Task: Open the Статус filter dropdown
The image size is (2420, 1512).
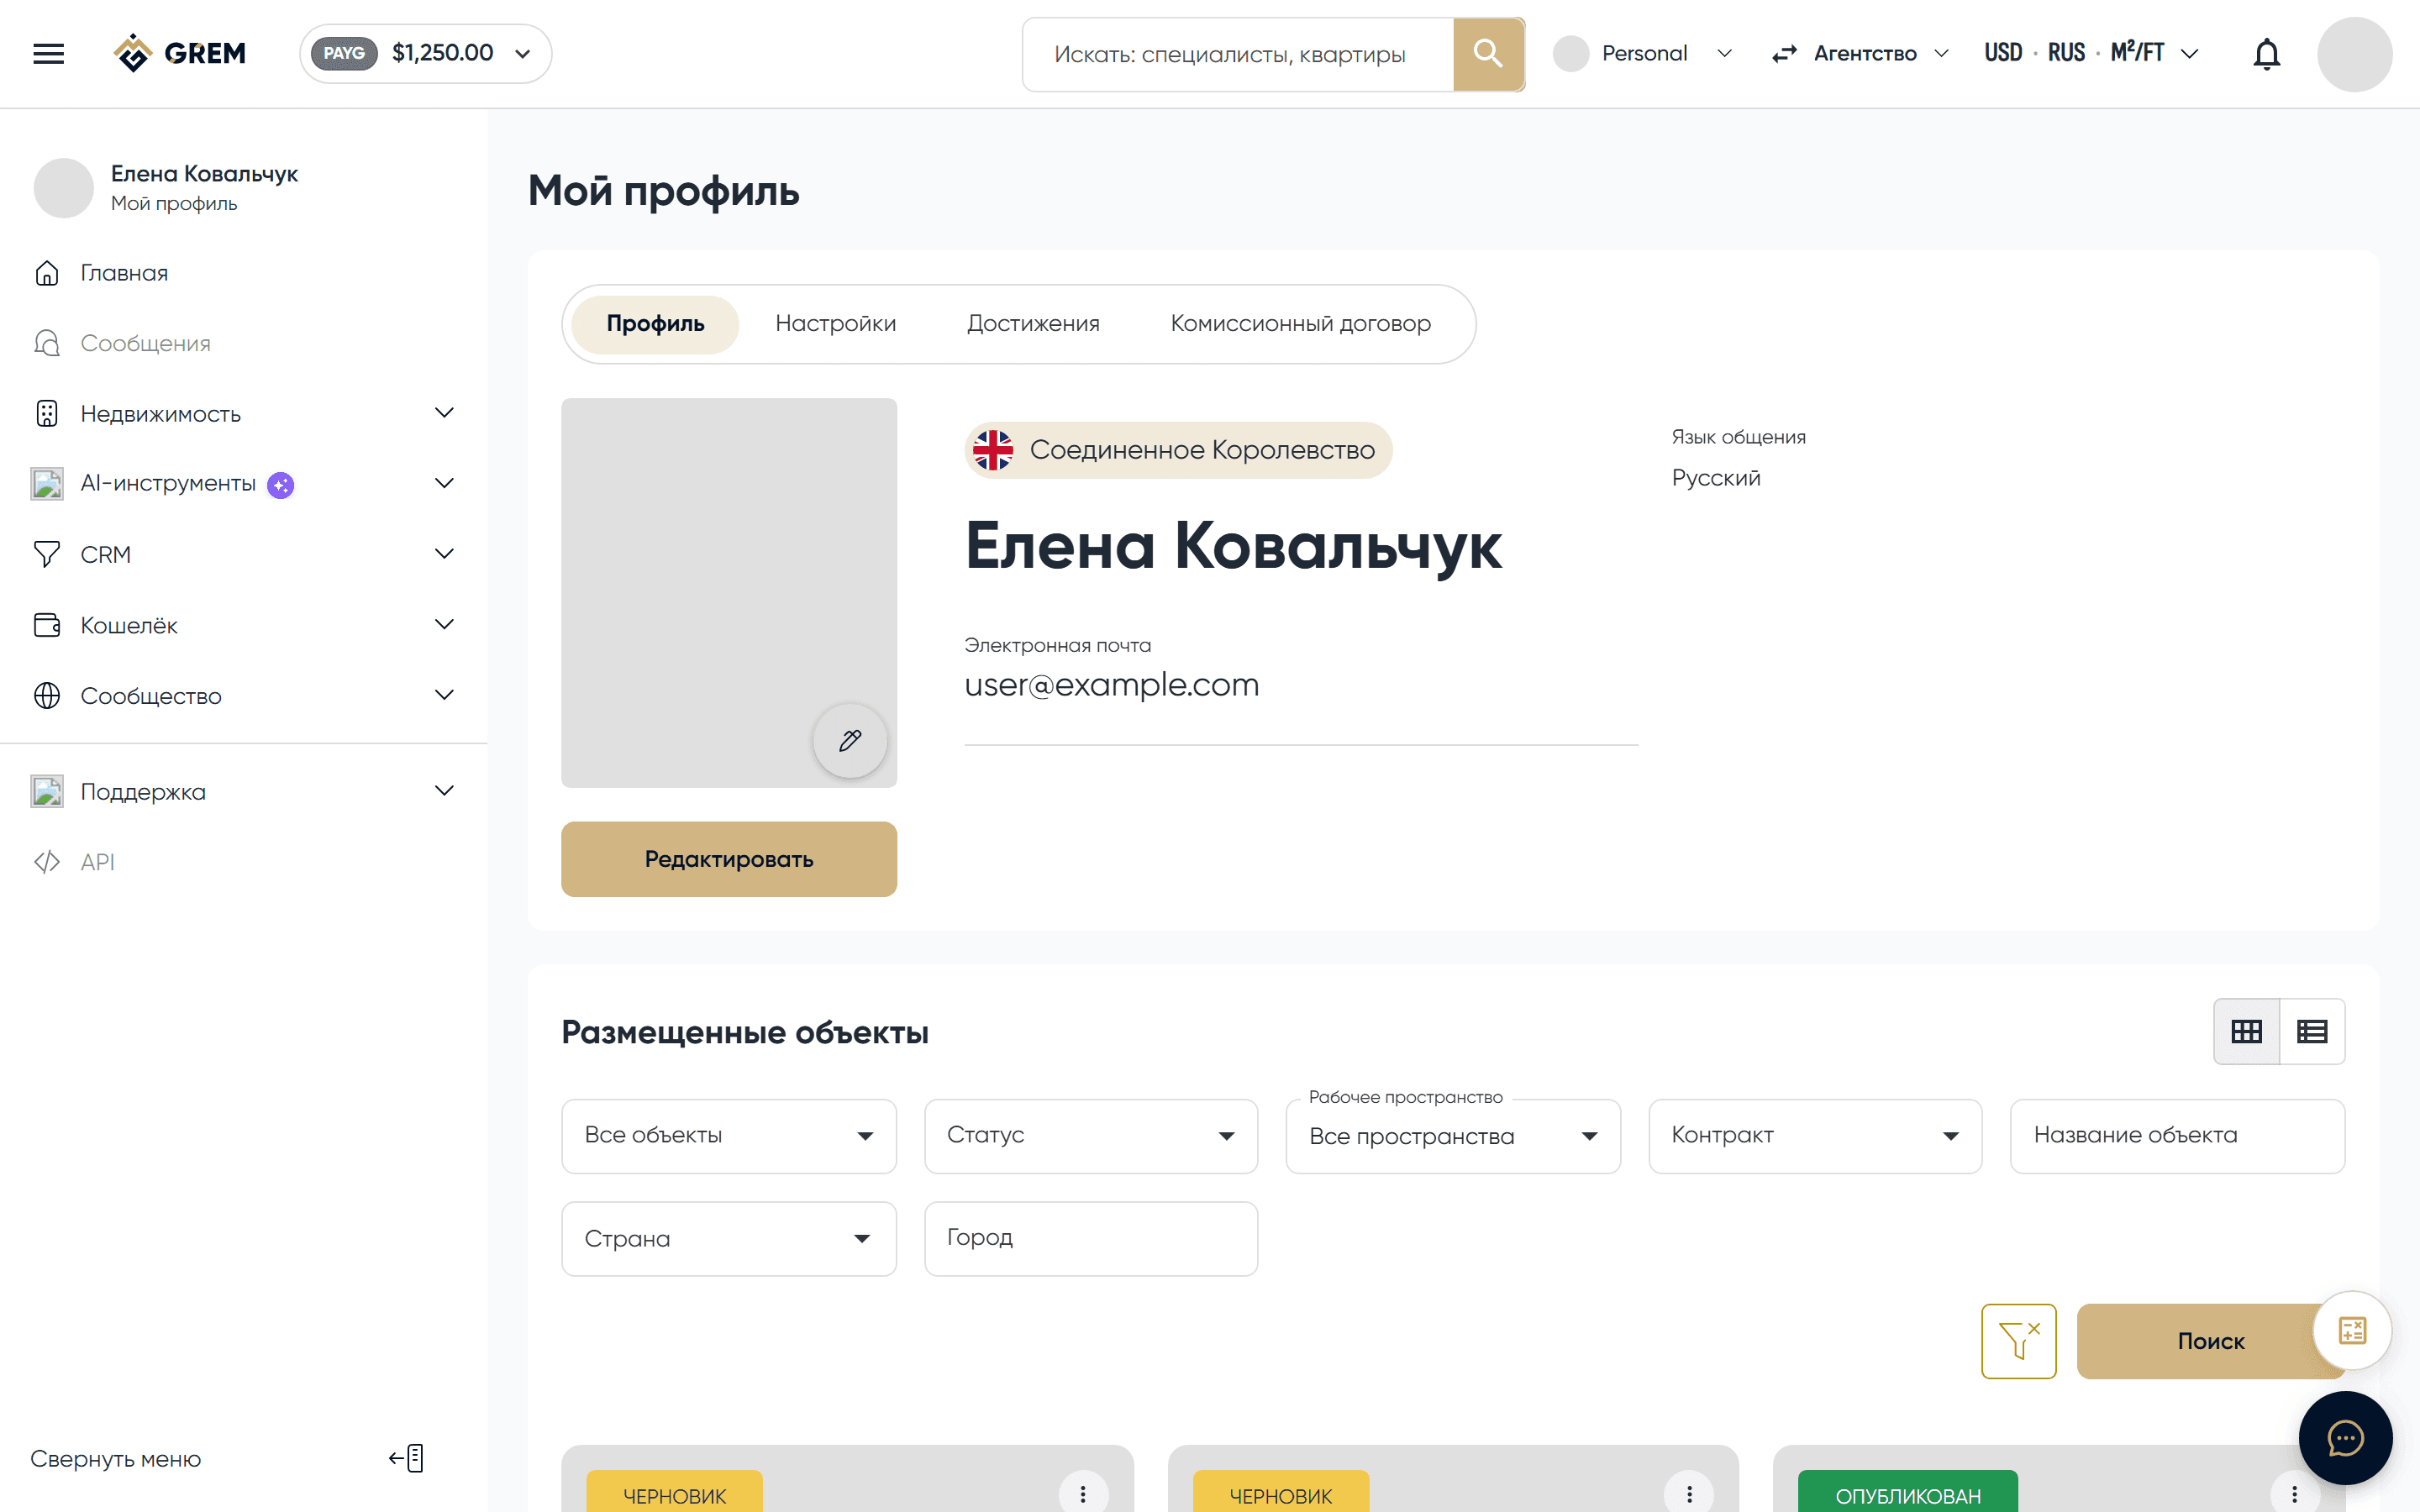Action: (1091, 1136)
